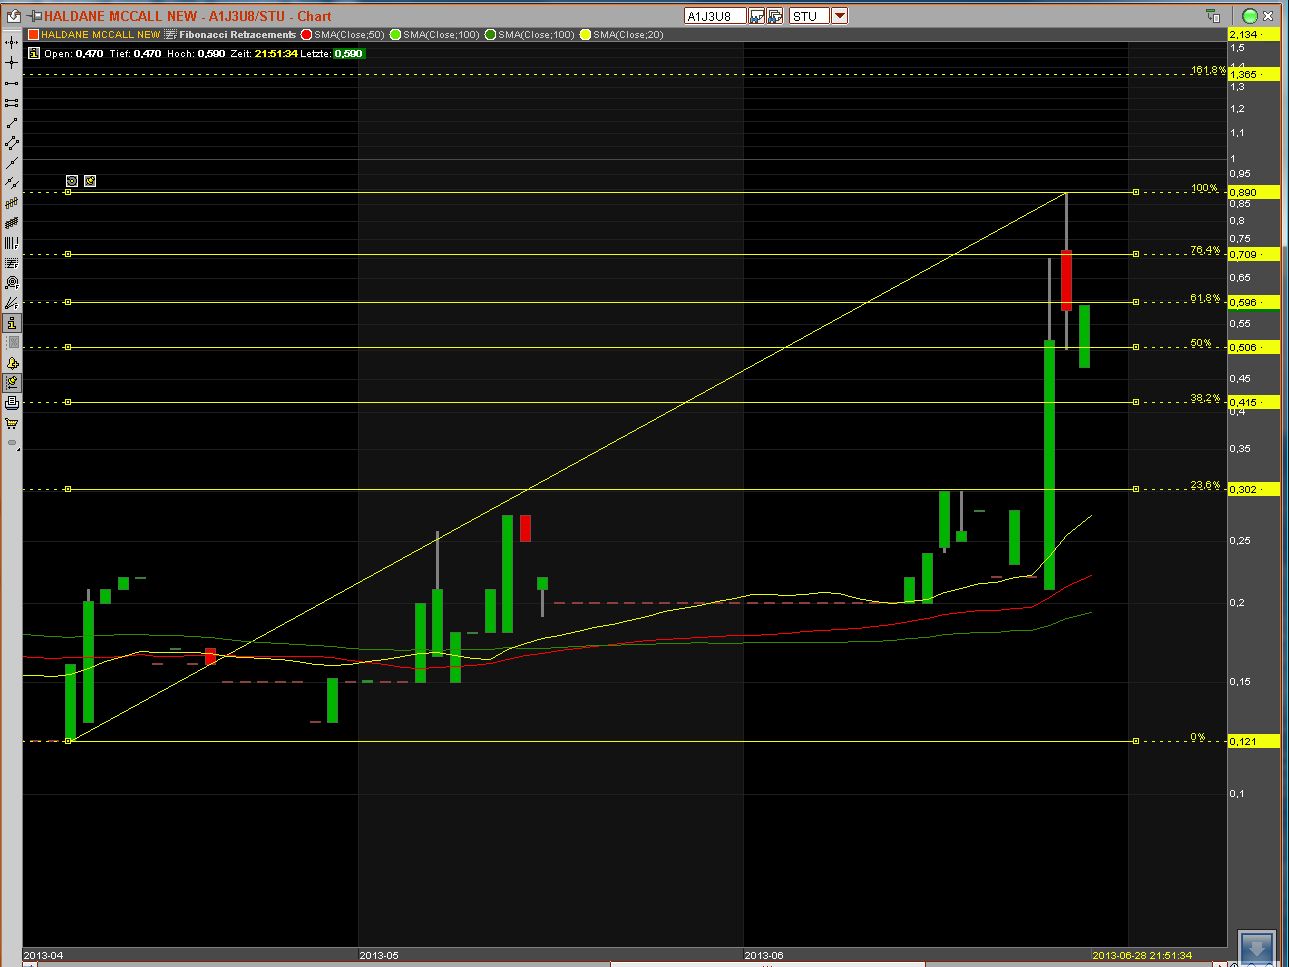
Task: Select the trend line drawing tool
Action: [12, 123]
